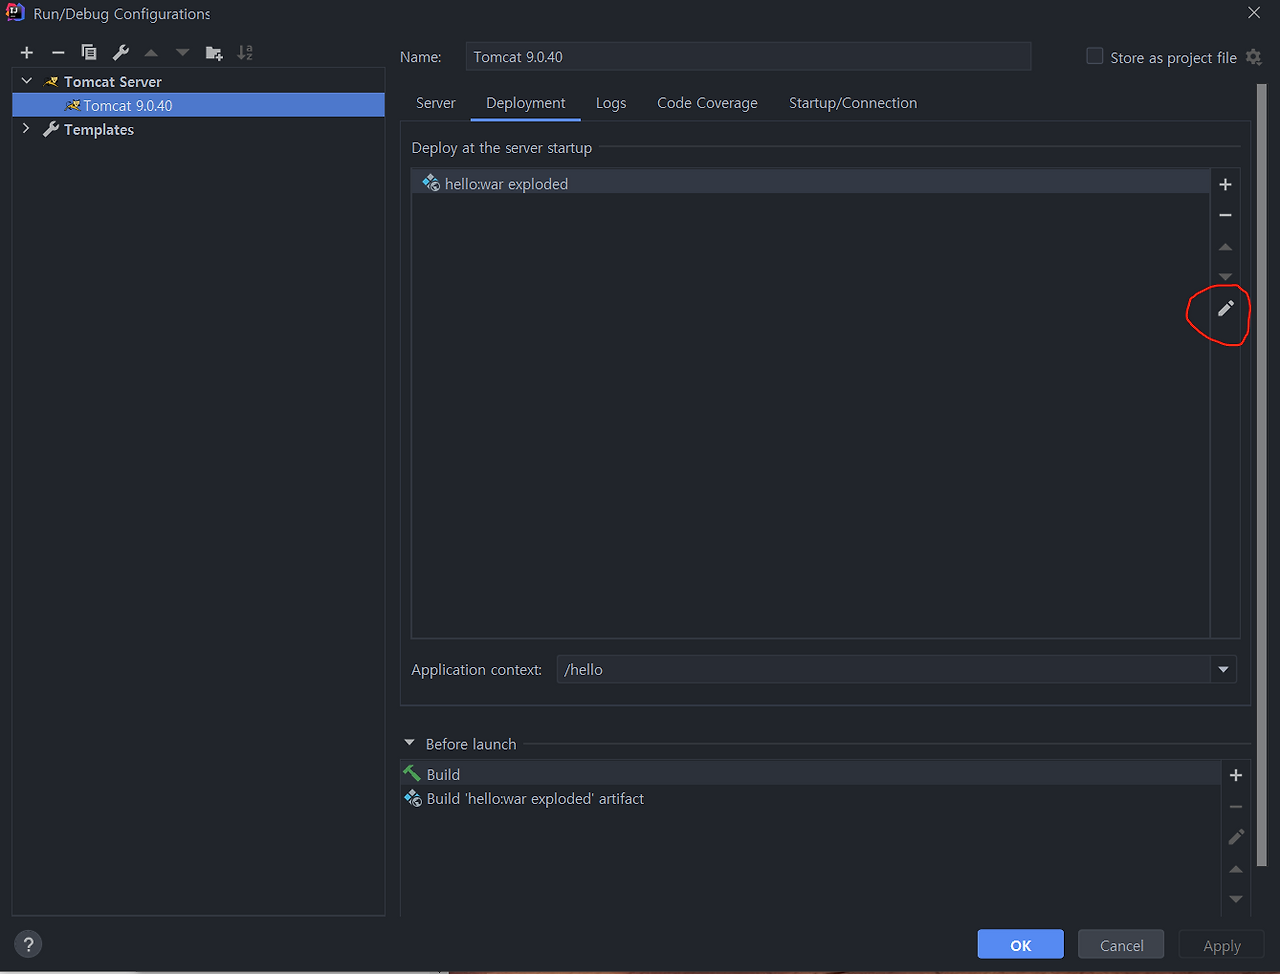Enable Store as project file
This screenshot has width=1280, height=974.
tap(1094, 57)
